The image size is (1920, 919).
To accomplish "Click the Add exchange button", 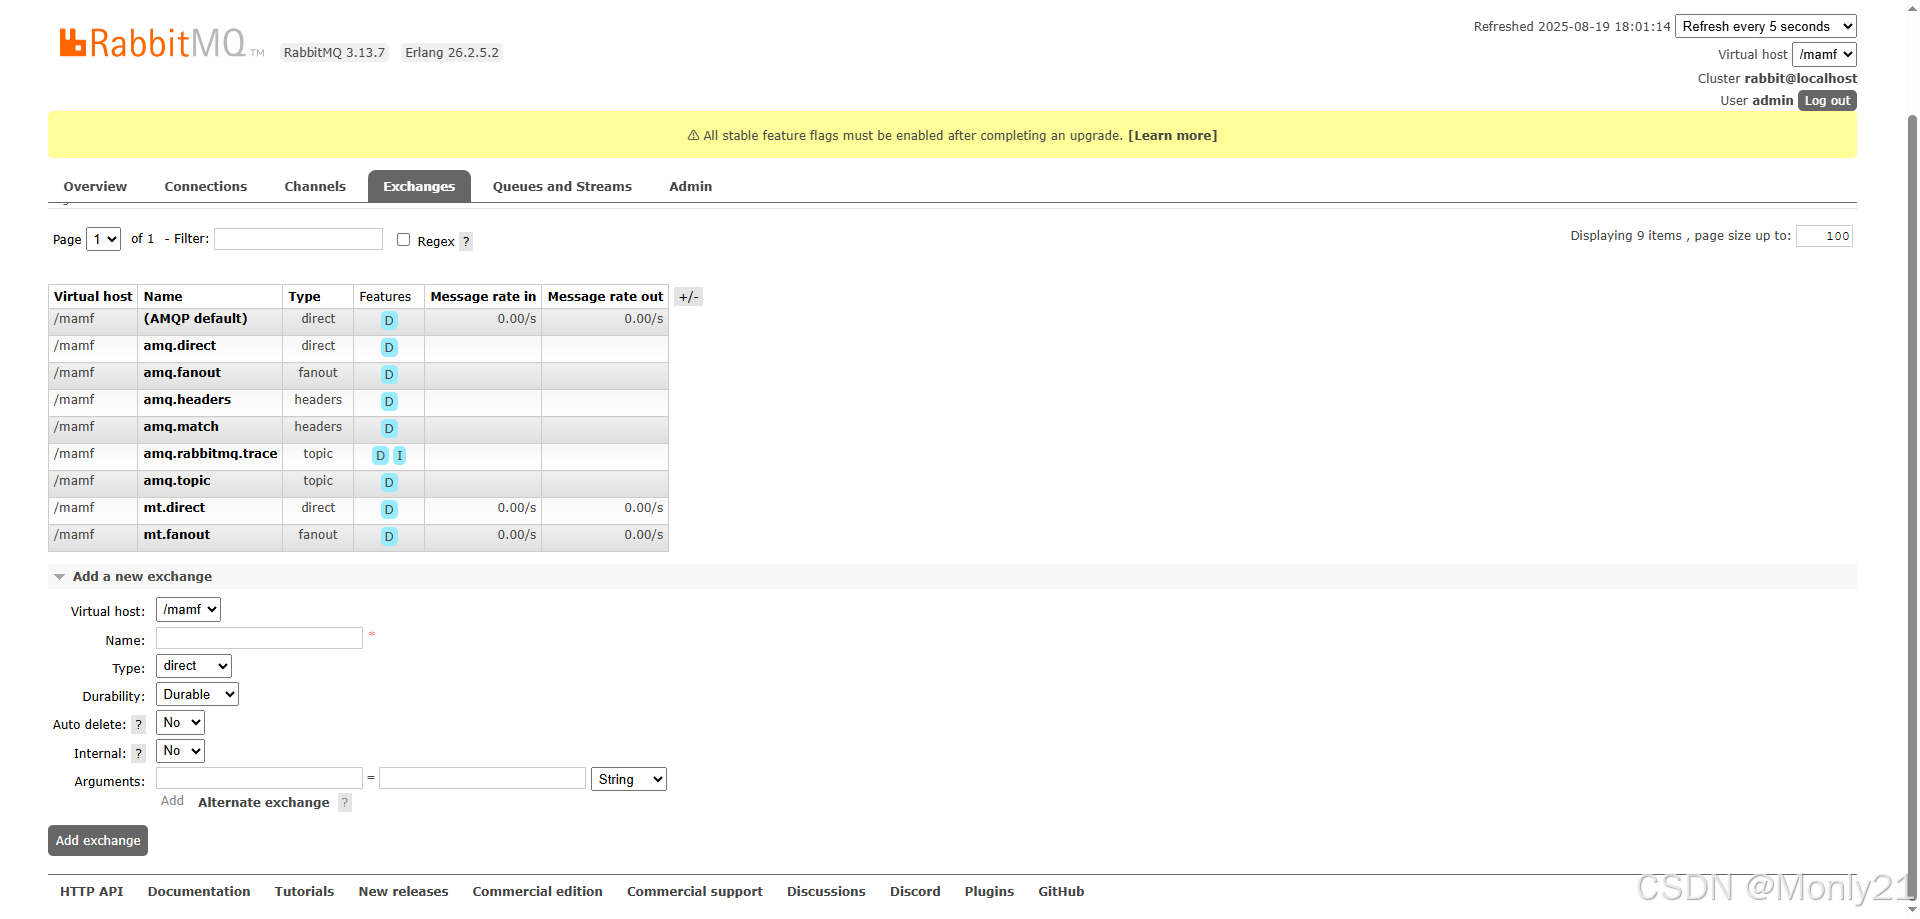I will click(98, 841).
